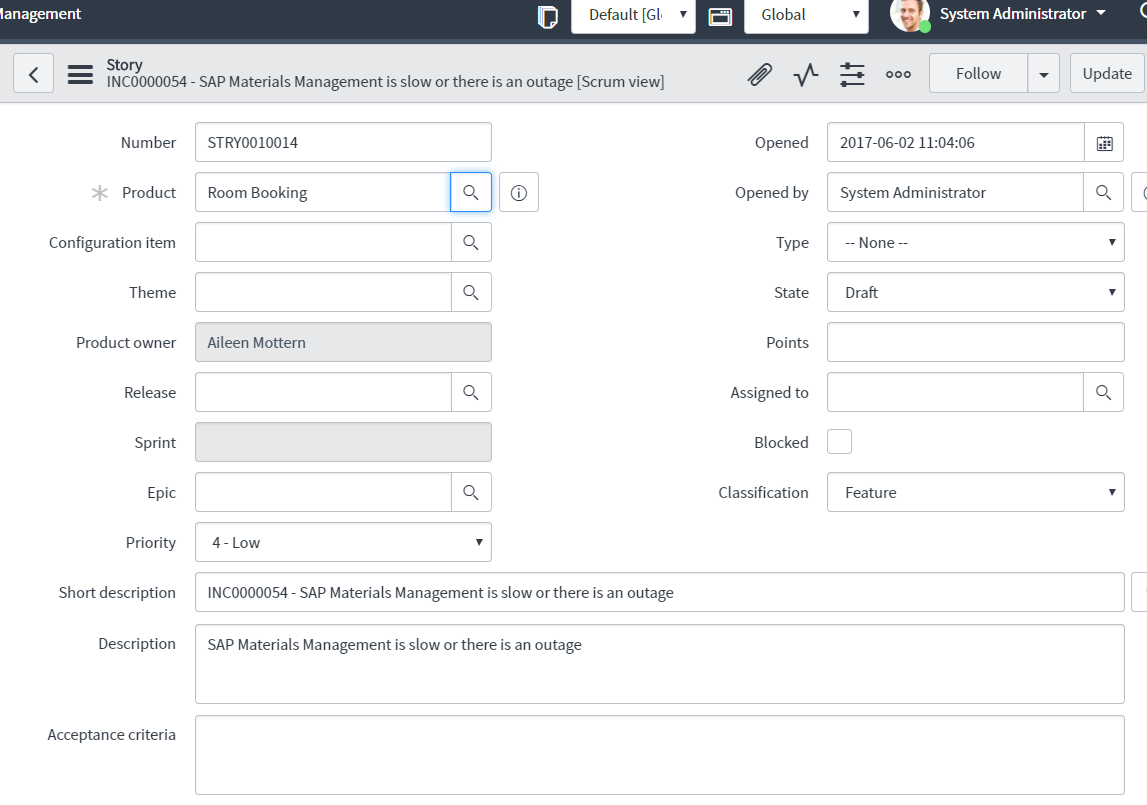Click the Assigned to lookup magnifier
Viewport: 1147px width, 805px height.
pyautogui.click(x=1103, y=392)
